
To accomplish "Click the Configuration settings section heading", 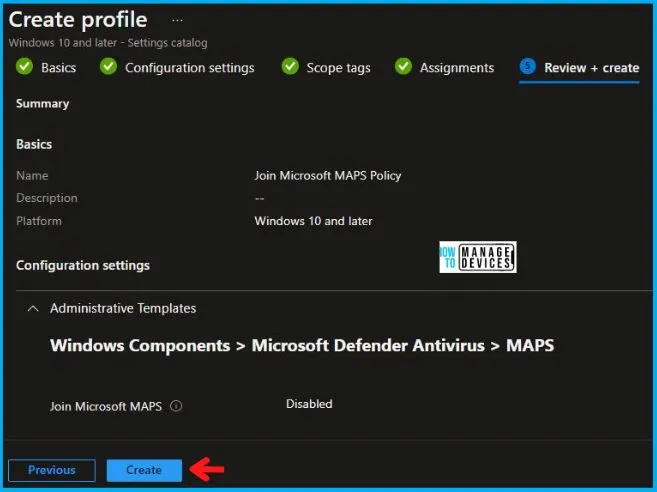I will pyautogui.click(x=83, y=265).
